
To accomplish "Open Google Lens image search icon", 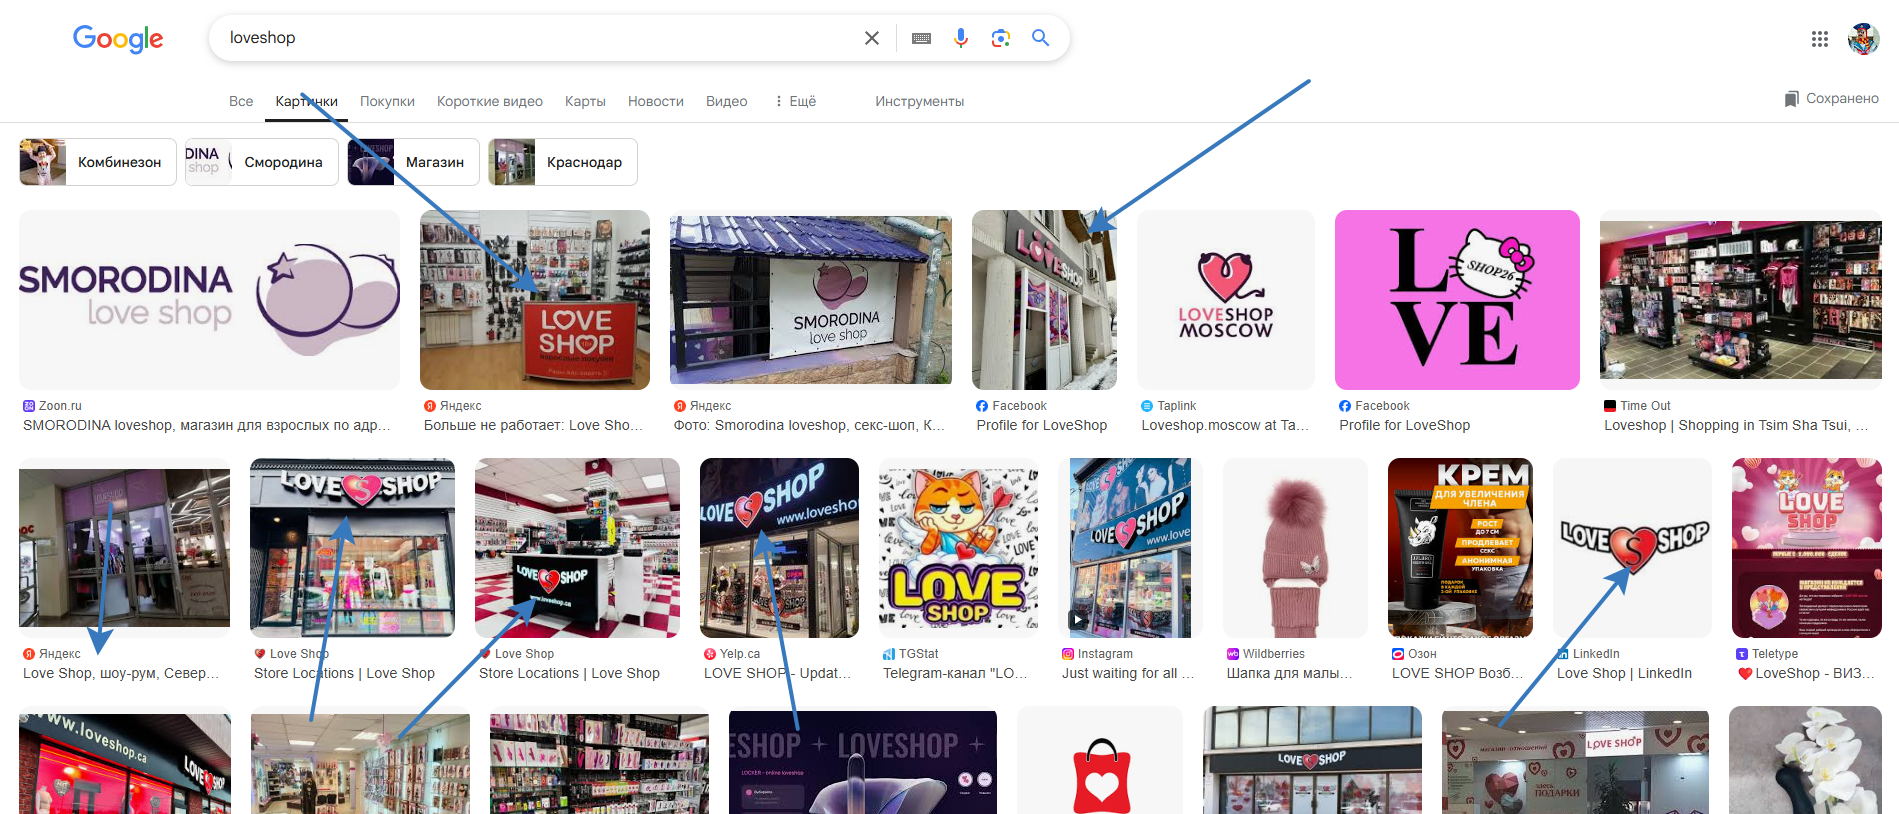I will click(1001, 38).
